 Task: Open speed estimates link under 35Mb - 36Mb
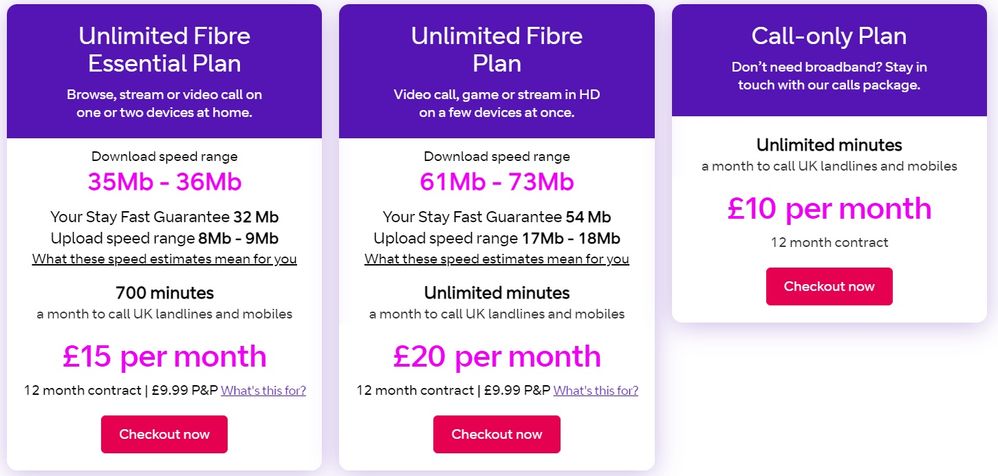[164, 259]
